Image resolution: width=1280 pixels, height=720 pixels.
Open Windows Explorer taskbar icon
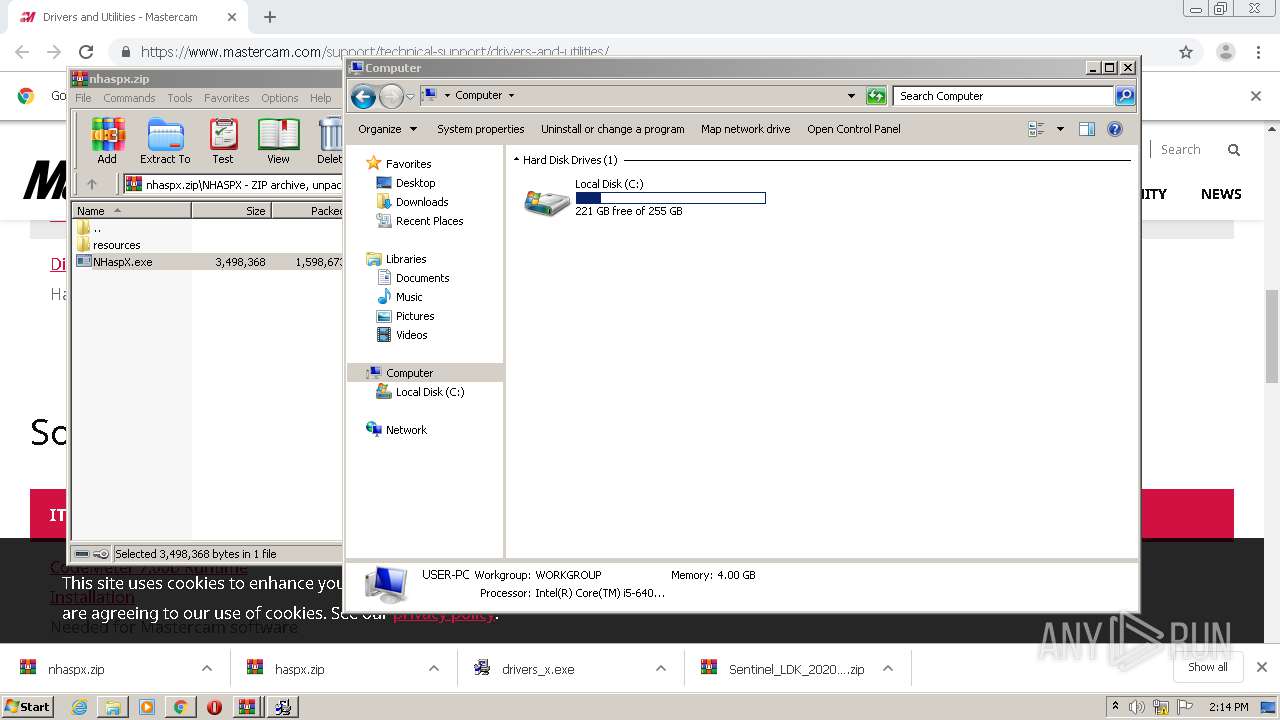(x=113, y=707)
